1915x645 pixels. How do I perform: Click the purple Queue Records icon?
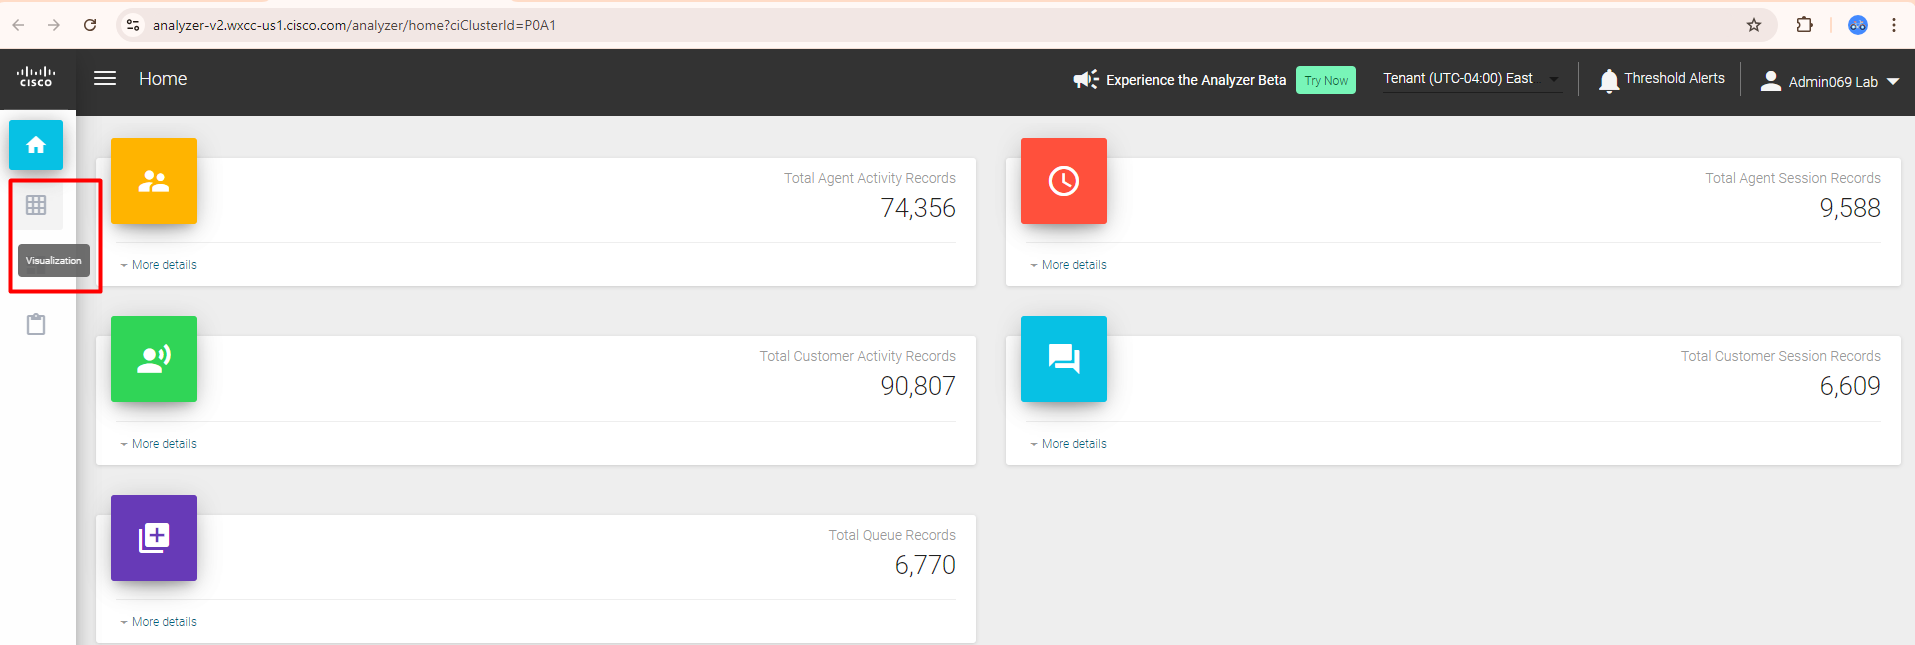click(154, 538)
